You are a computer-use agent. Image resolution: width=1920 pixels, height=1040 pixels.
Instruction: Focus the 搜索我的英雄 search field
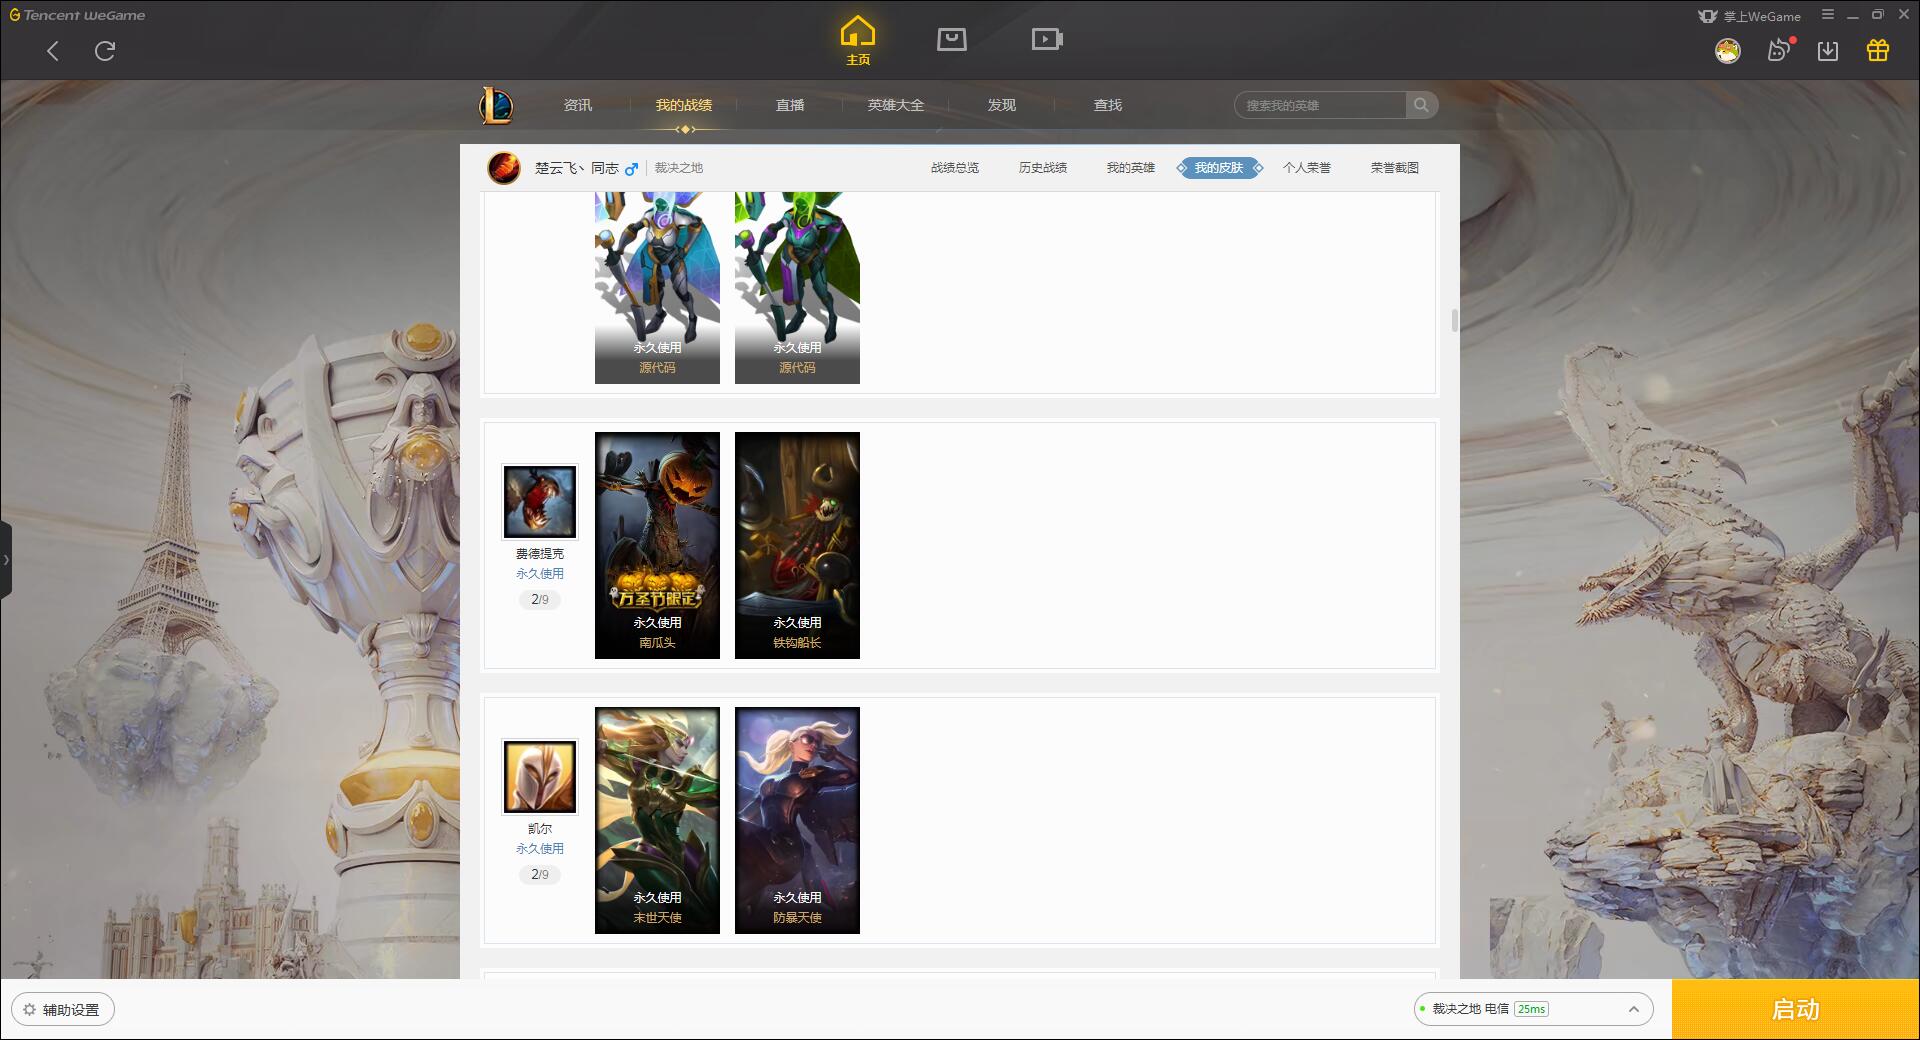[x=1320, y=105]
